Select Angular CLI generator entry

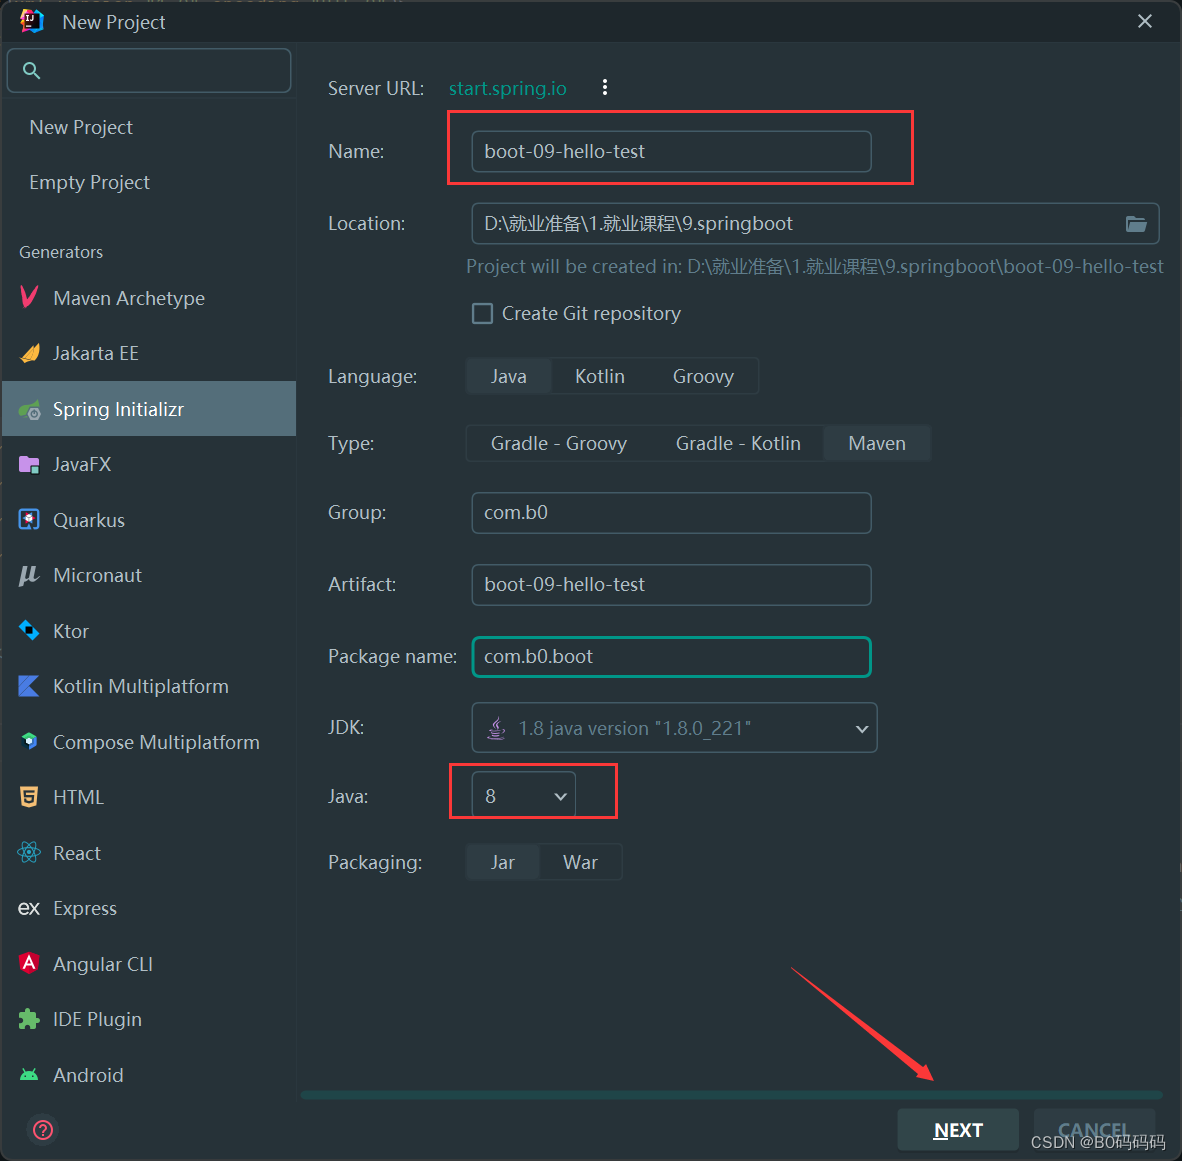[x=149, y=963]
